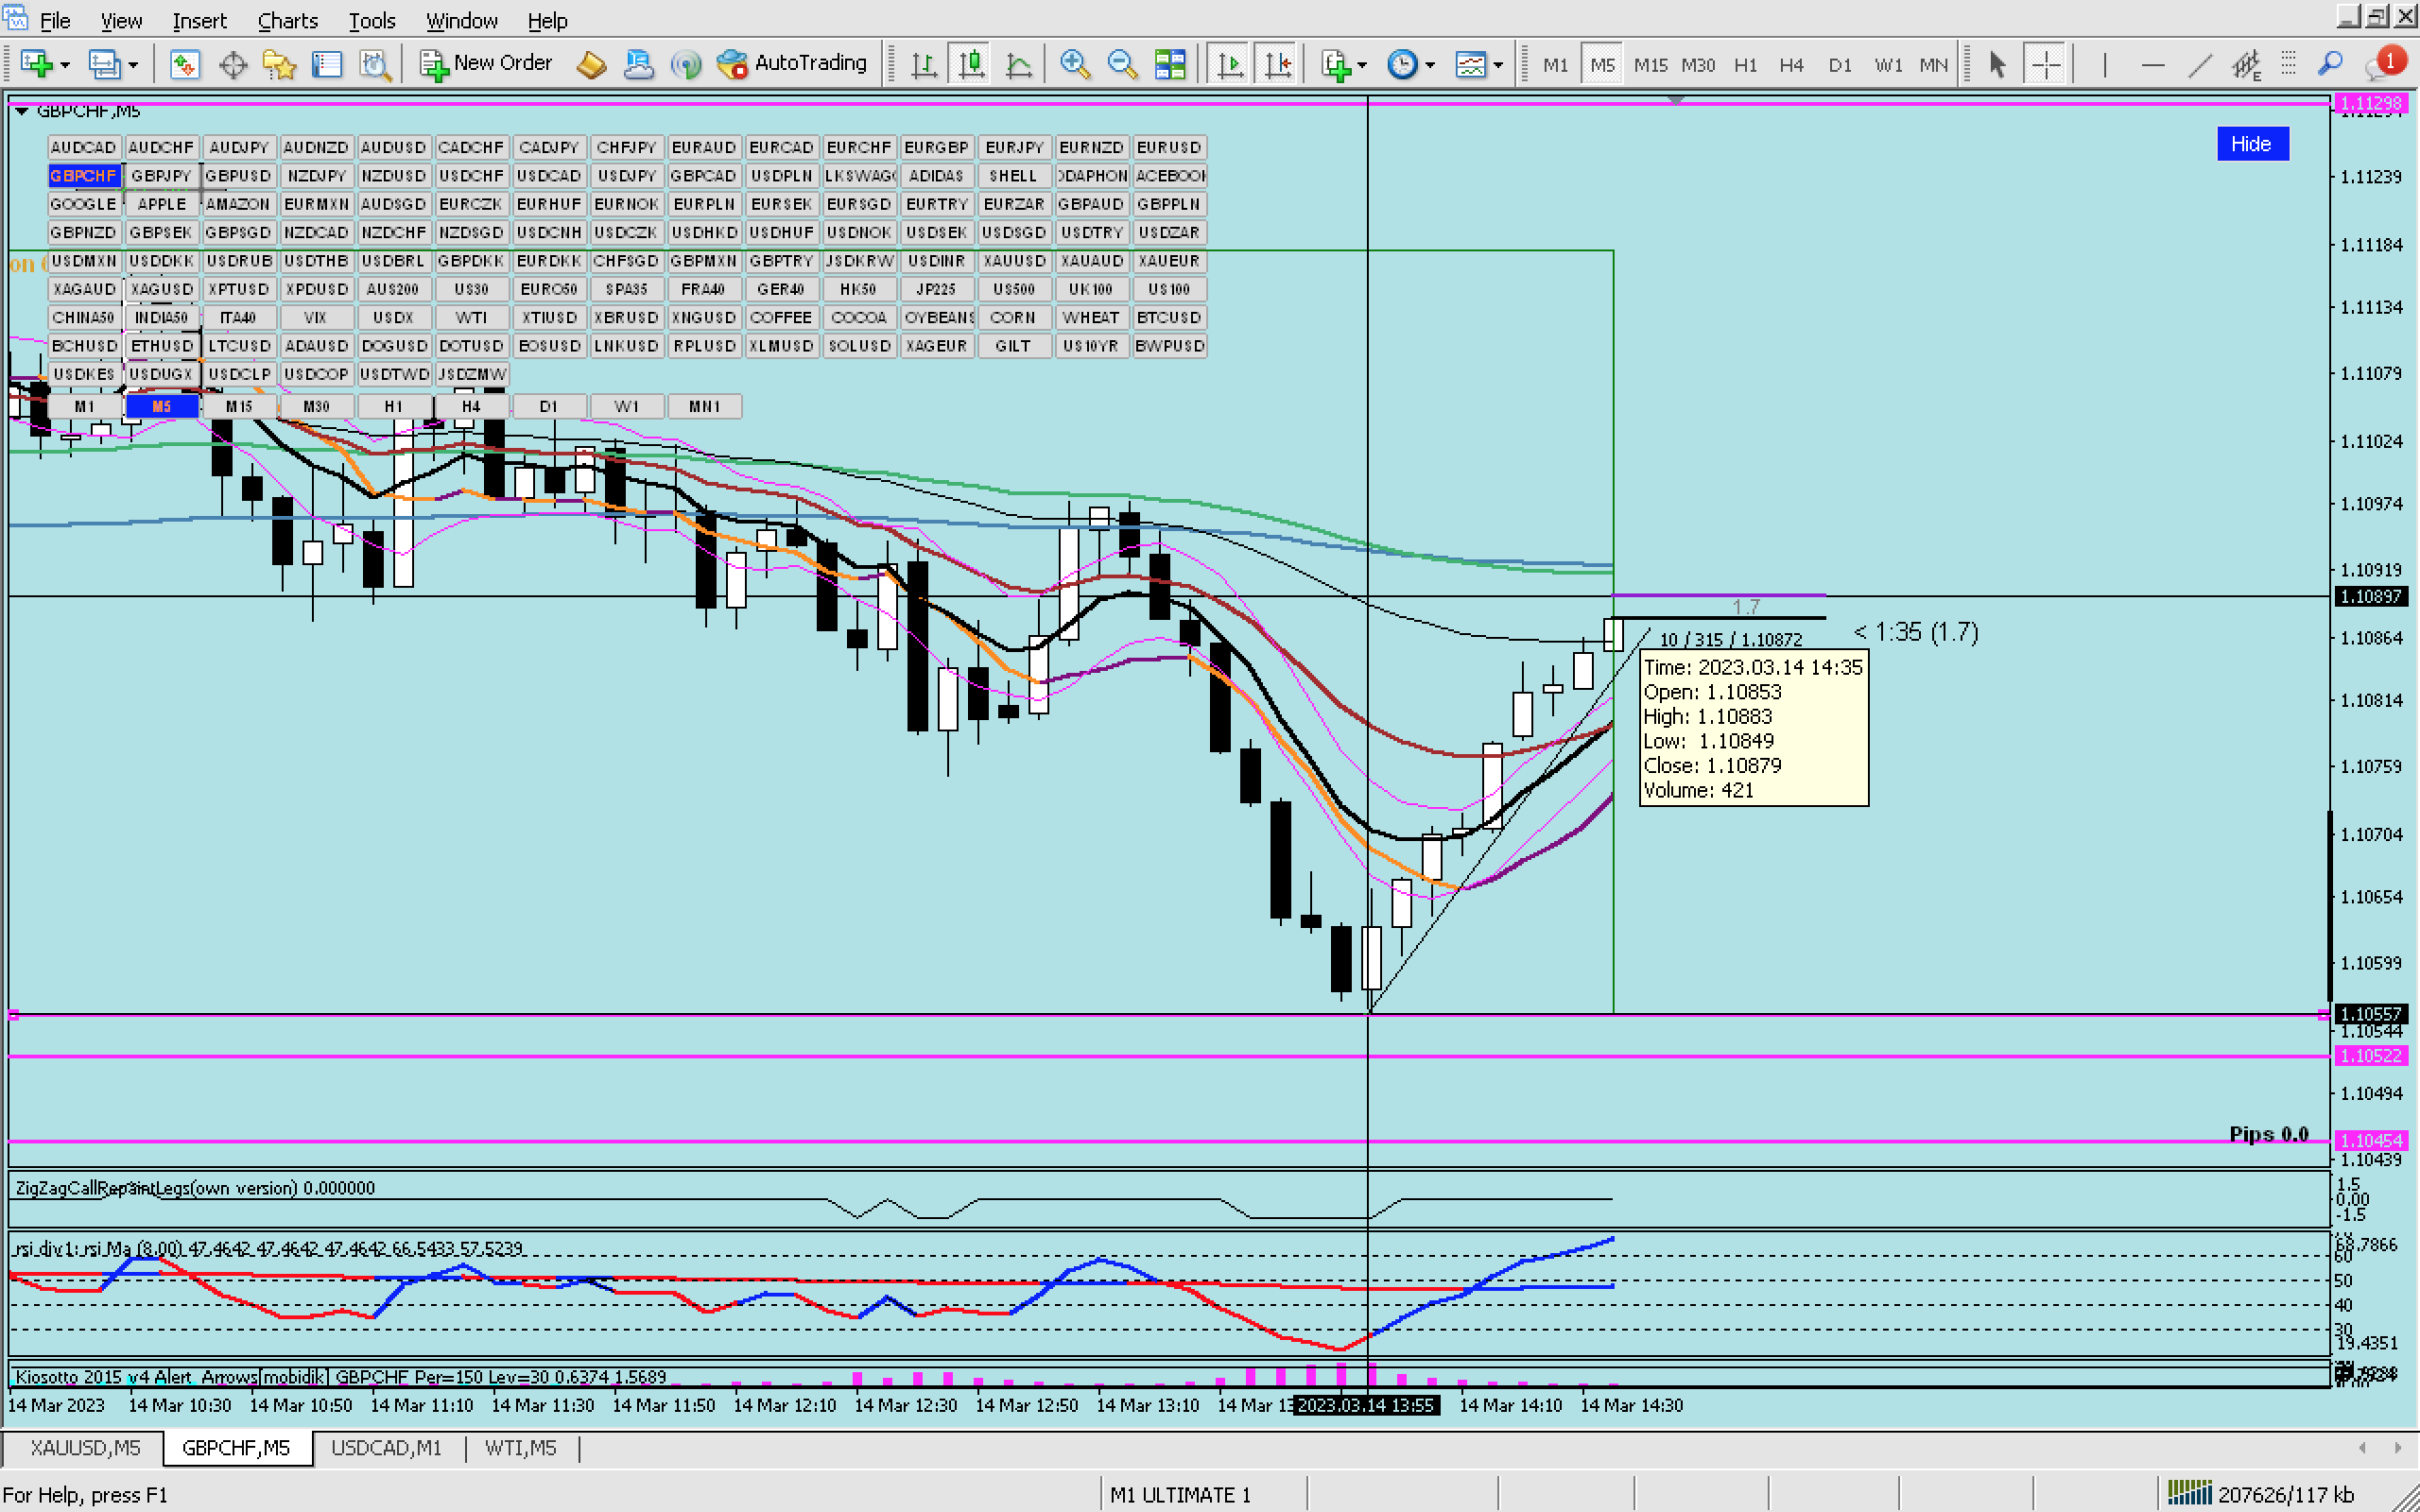Select the Trendline drawing tool

click(x=2199, y=64)
